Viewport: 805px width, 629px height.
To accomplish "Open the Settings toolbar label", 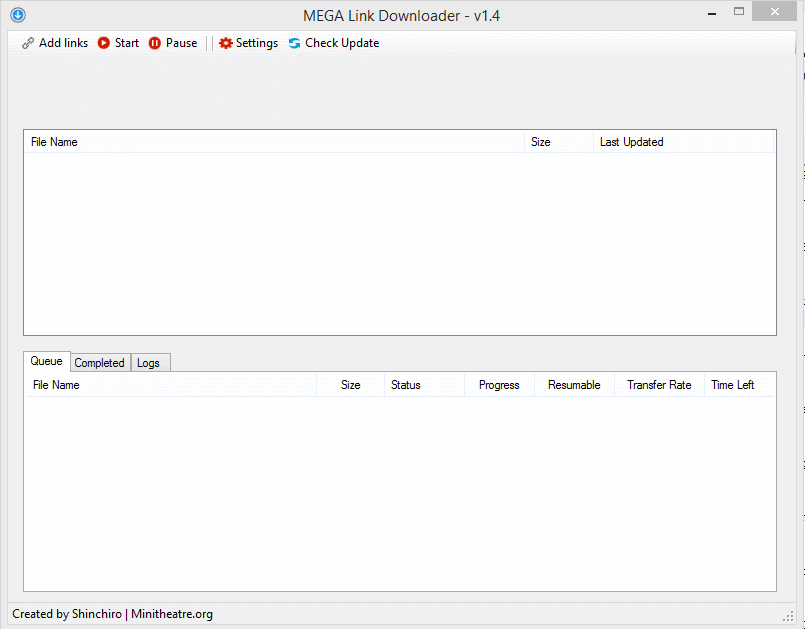I will 257,43.
